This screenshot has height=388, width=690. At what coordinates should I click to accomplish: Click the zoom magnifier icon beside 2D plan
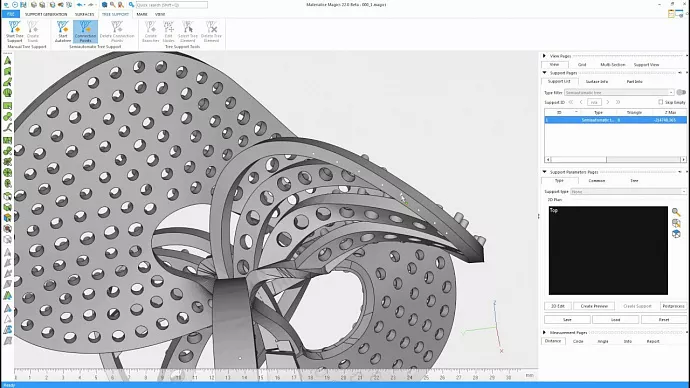(x=676, y=212)
